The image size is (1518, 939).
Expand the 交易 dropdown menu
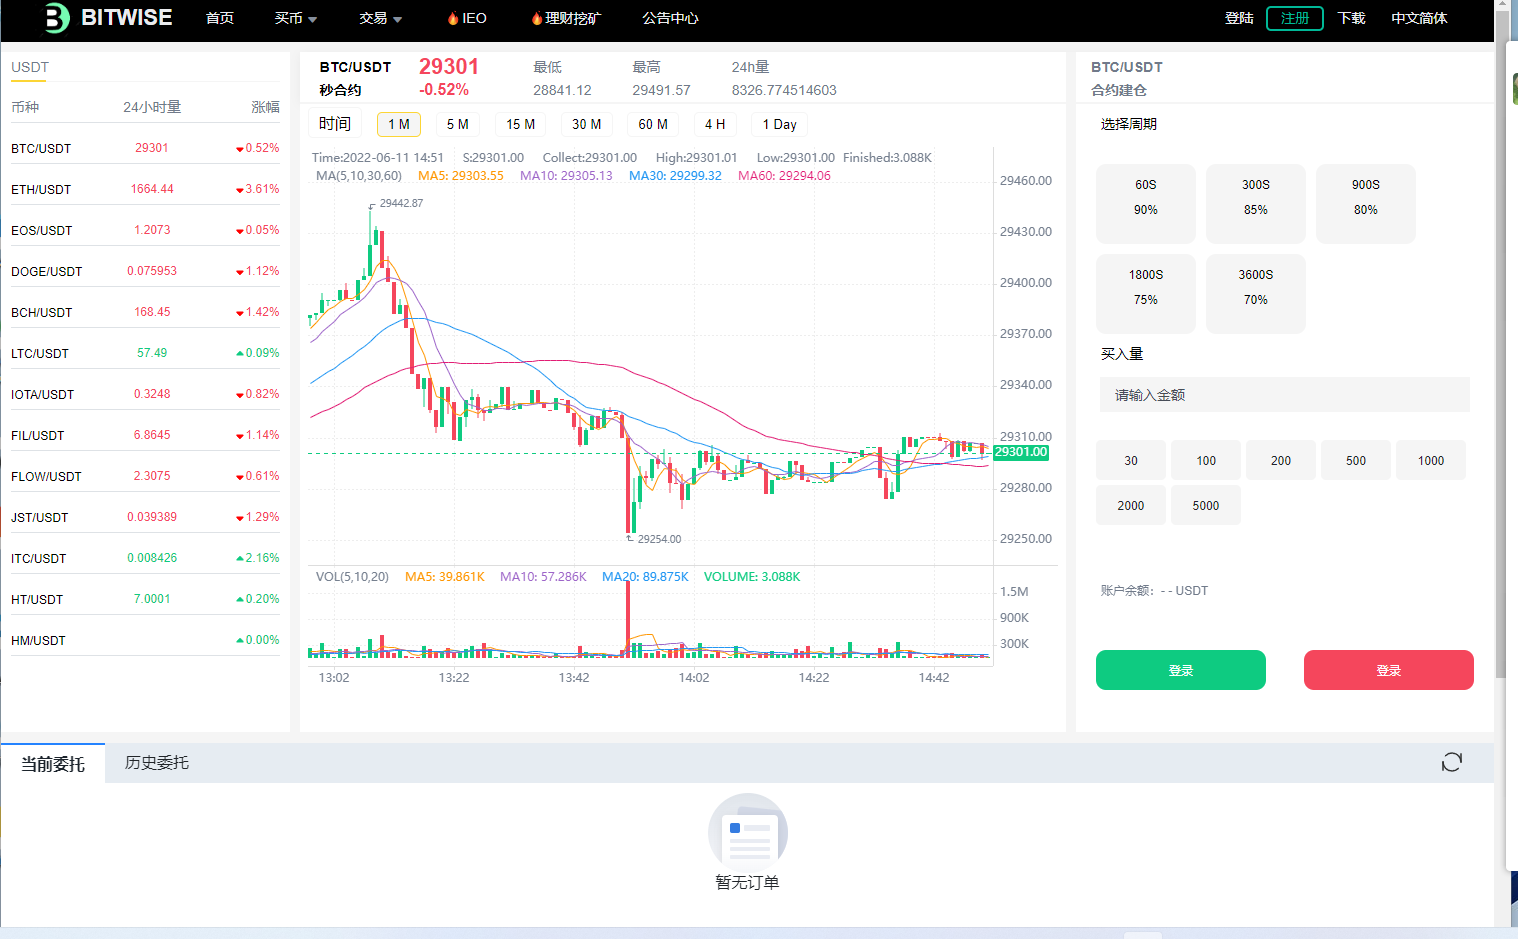point(380,18)
